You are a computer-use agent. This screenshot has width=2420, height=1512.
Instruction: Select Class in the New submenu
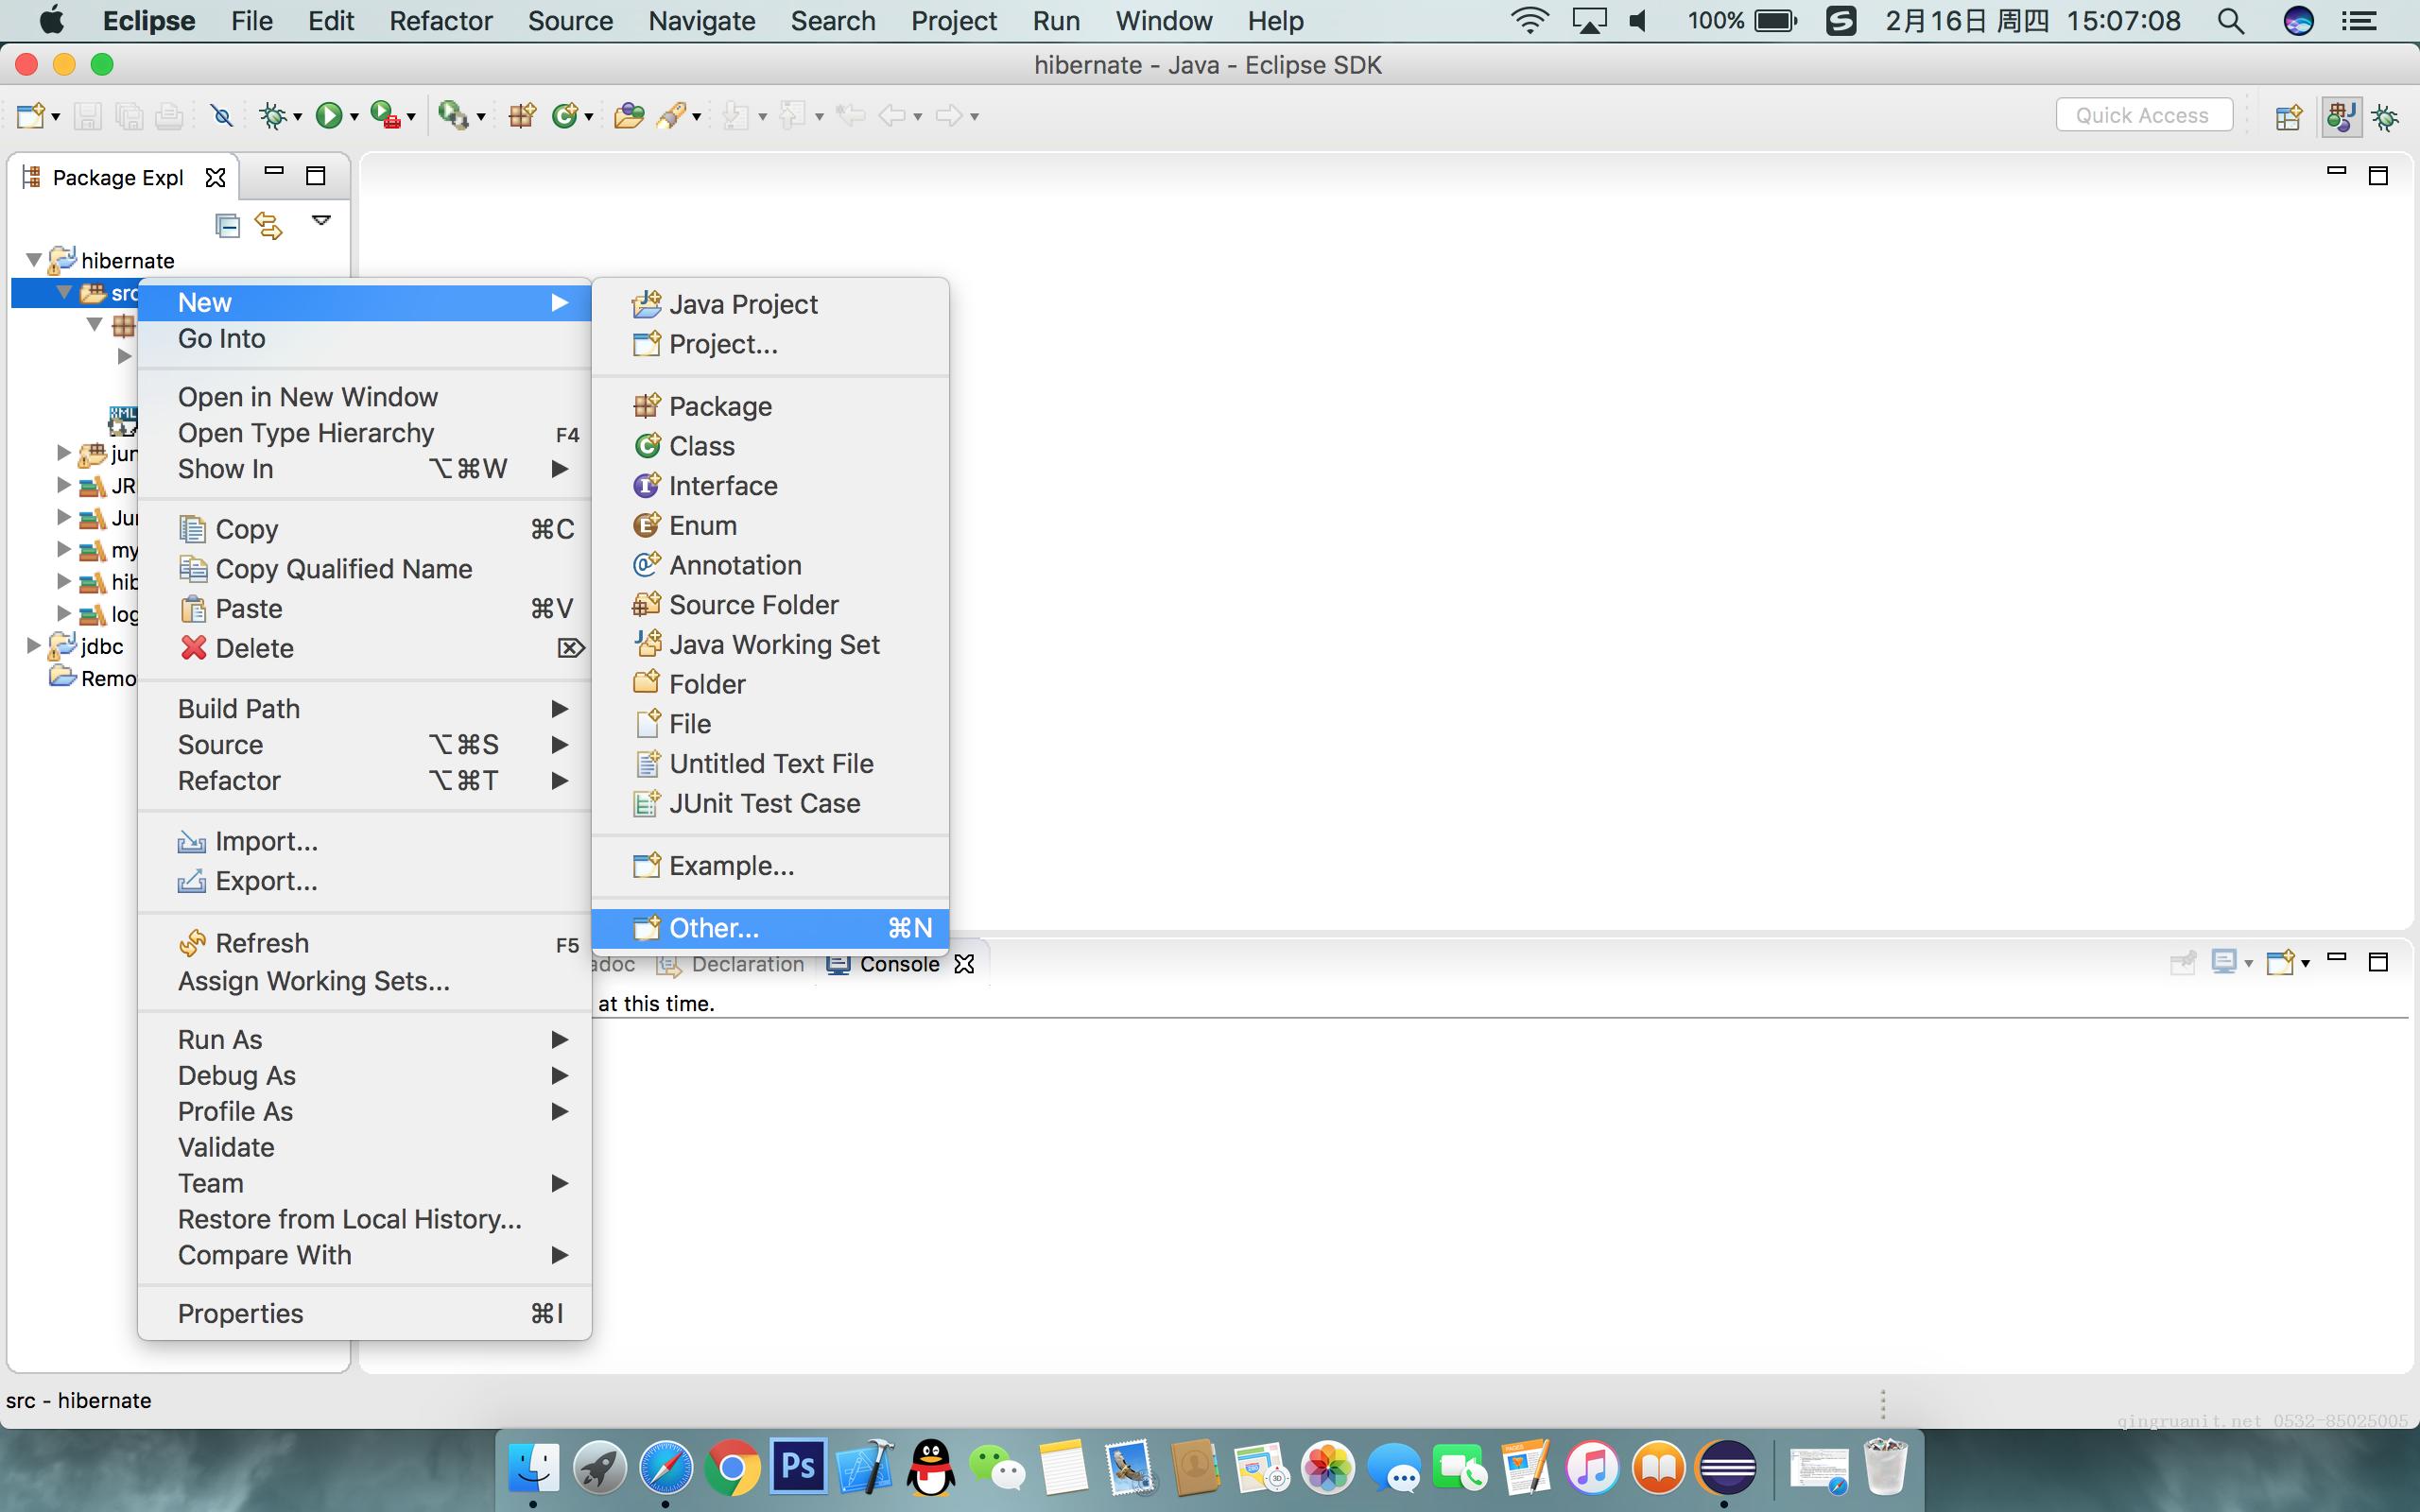[x=770, y=446]
